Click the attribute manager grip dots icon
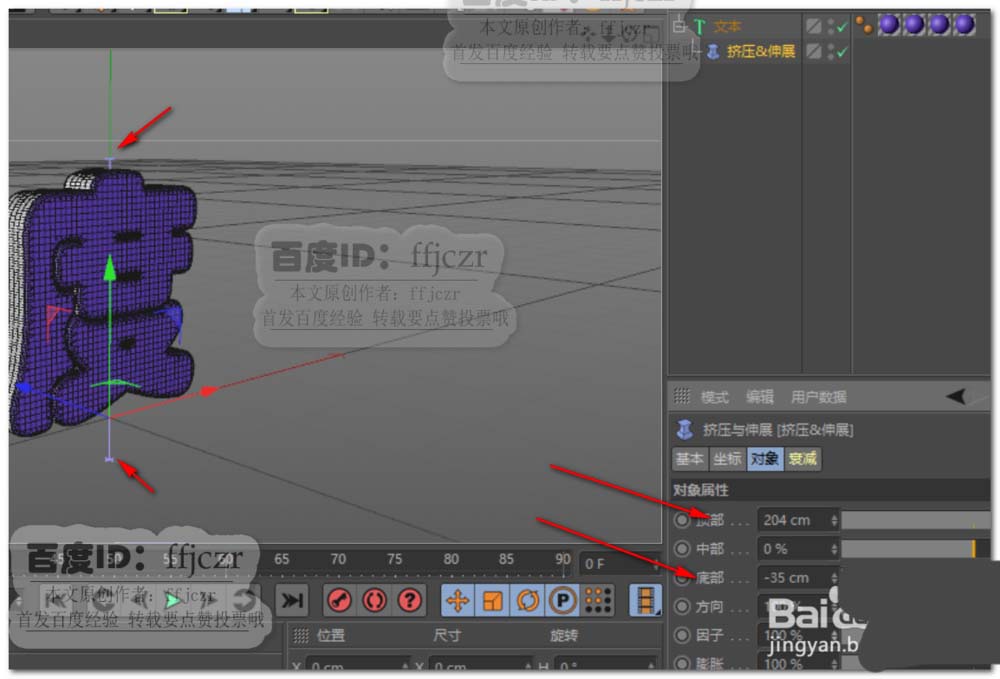This screenshot has width=1000, height=679. point(682,397)
